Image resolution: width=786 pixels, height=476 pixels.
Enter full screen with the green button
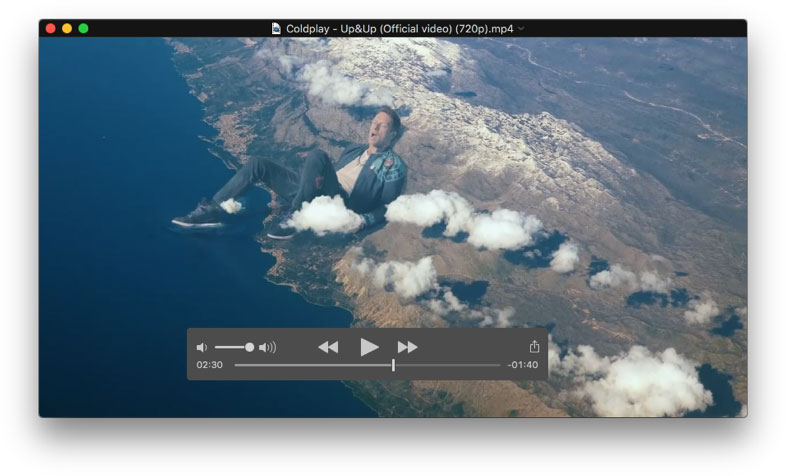point(84,29)
